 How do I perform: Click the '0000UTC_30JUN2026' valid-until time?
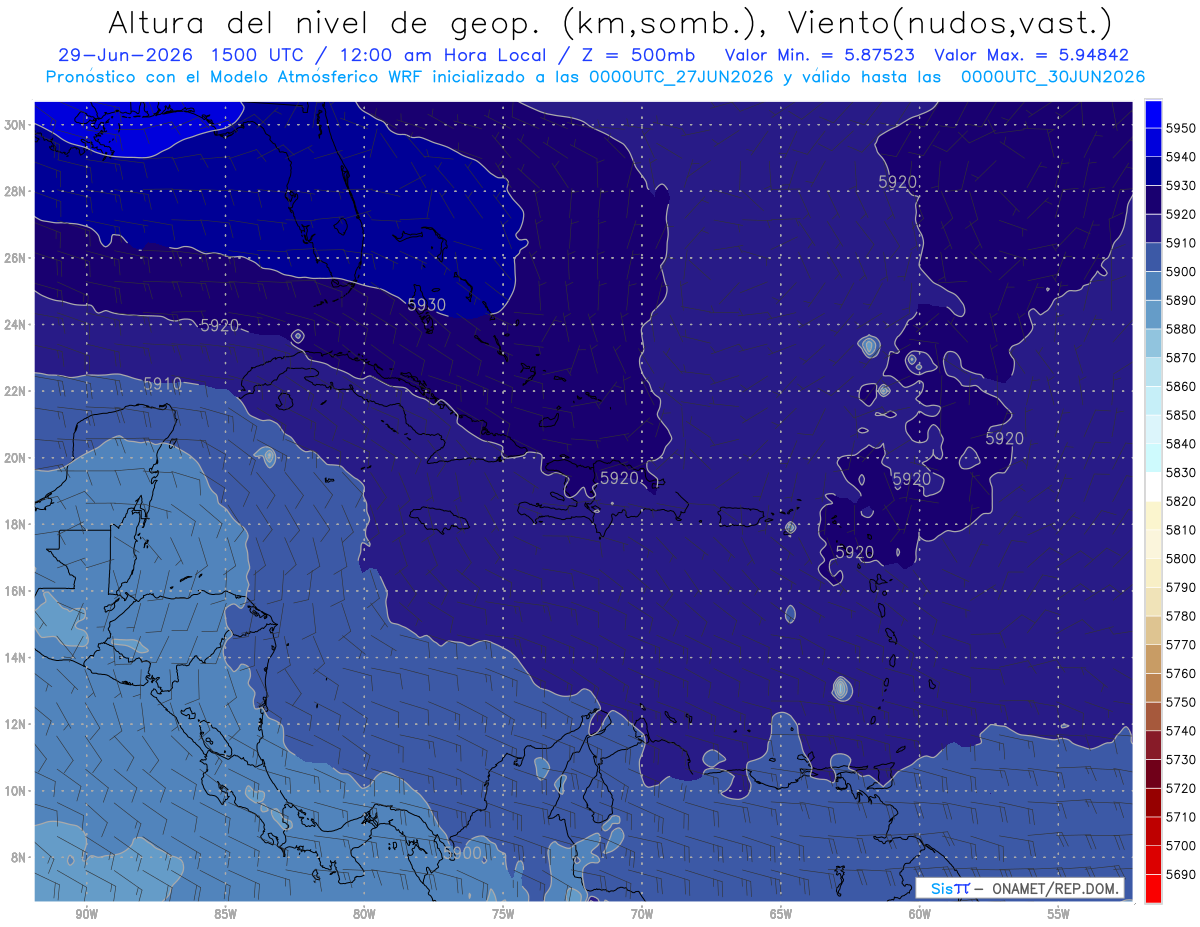click(x=1053, y=77)
